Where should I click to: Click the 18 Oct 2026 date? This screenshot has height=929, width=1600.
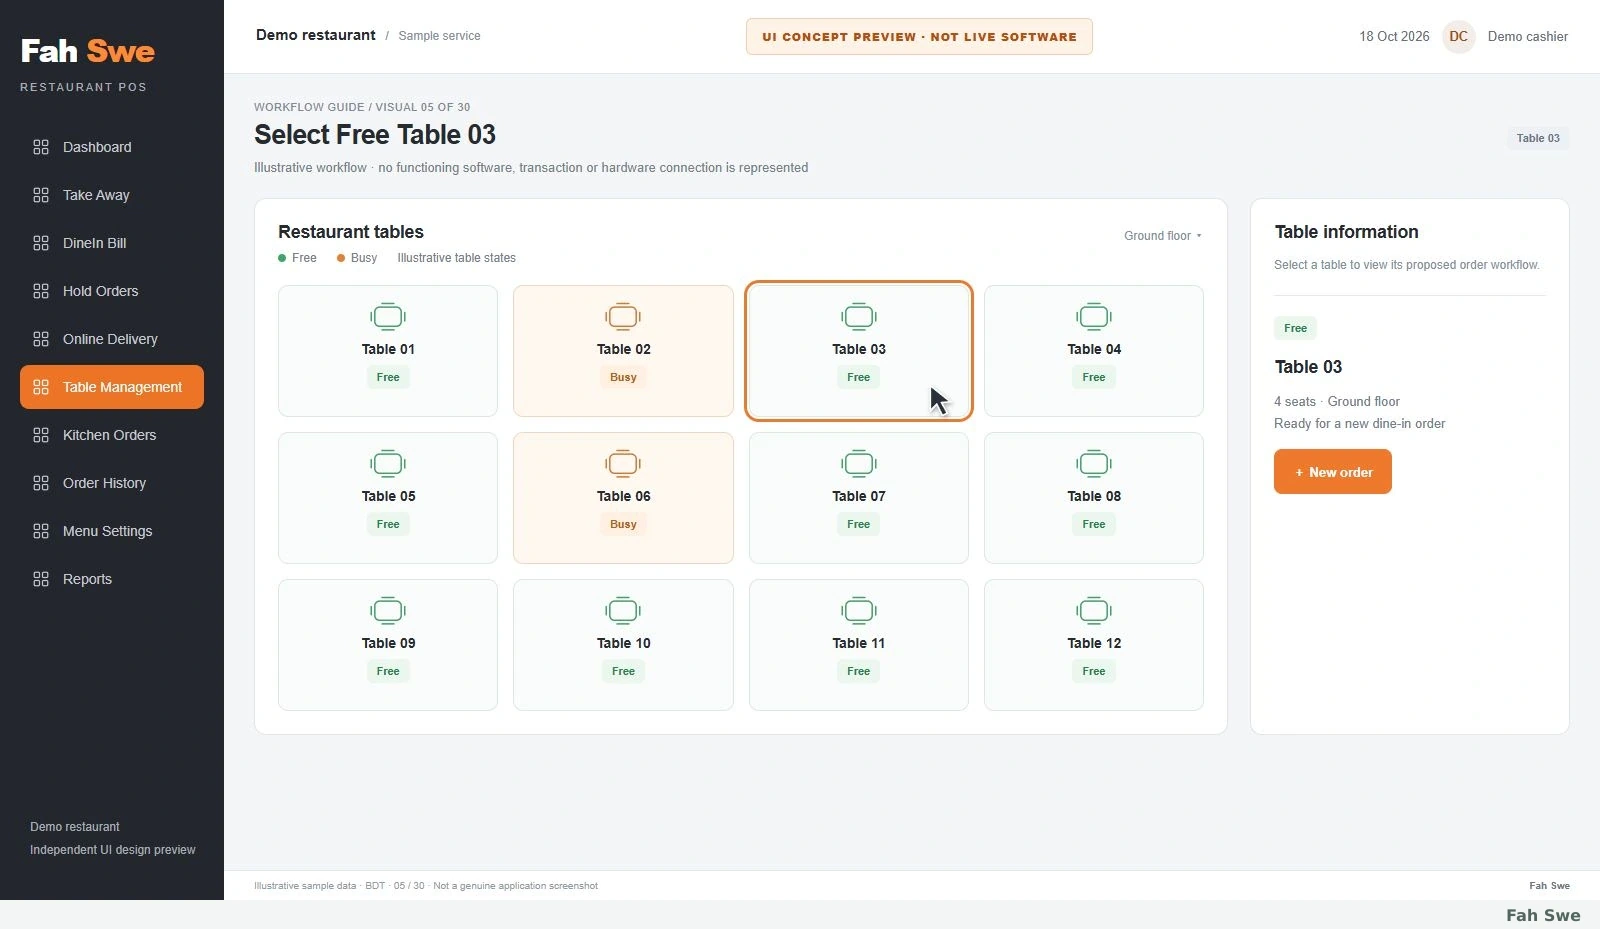point(1394,36)
